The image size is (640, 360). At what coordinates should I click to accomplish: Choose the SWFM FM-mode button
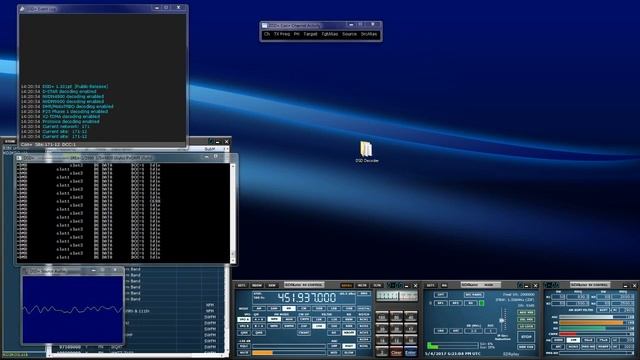pyautogui.click(x=289, y=326)
